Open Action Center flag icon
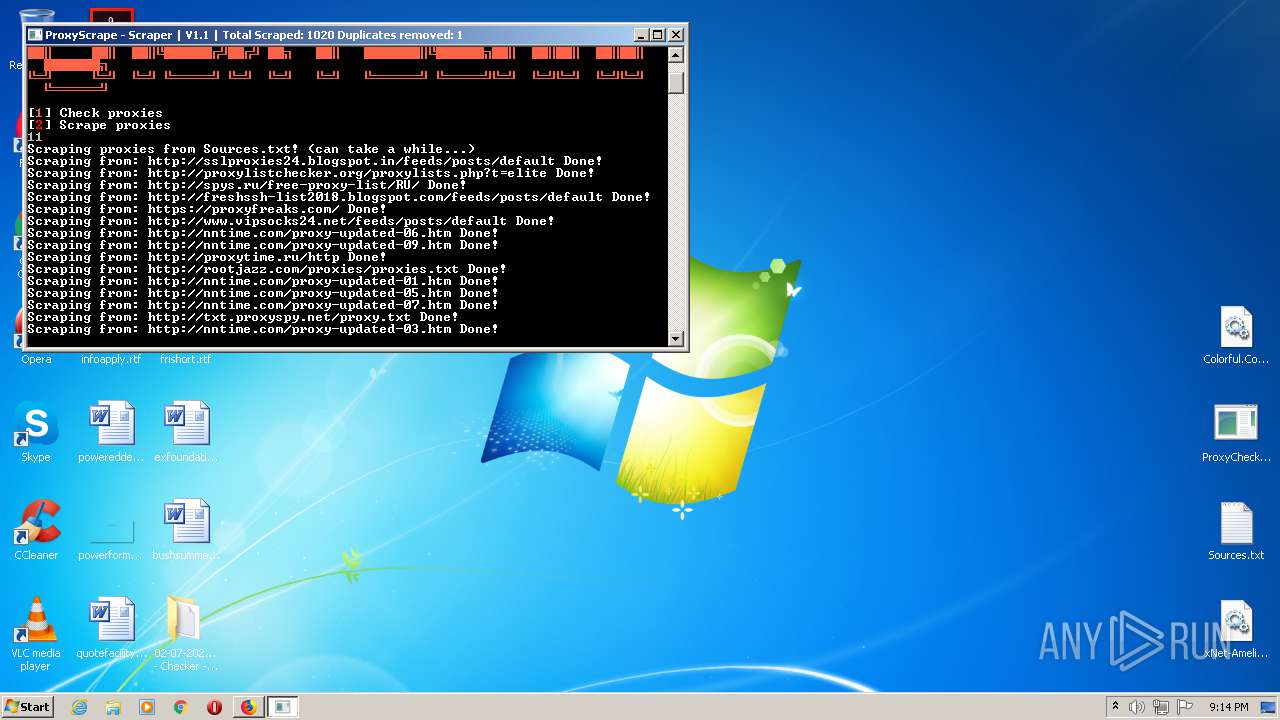The height and width of the screenshot is (720, 1280). (x=1185, y=707)
